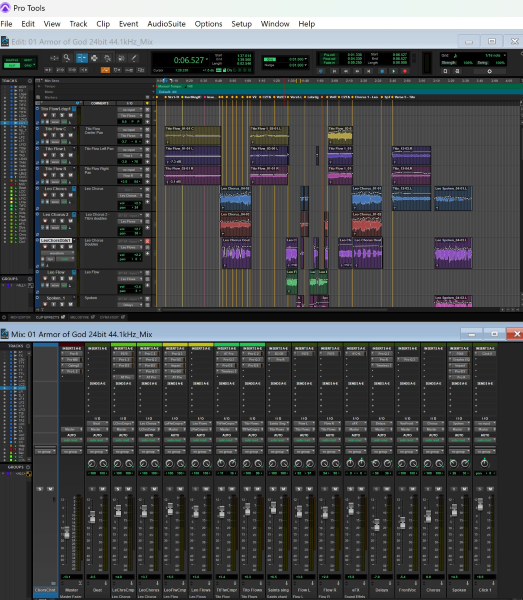Click the orange Tab to Transients button
The width and height of the screenshot is (523, 600).
point(105,70)
